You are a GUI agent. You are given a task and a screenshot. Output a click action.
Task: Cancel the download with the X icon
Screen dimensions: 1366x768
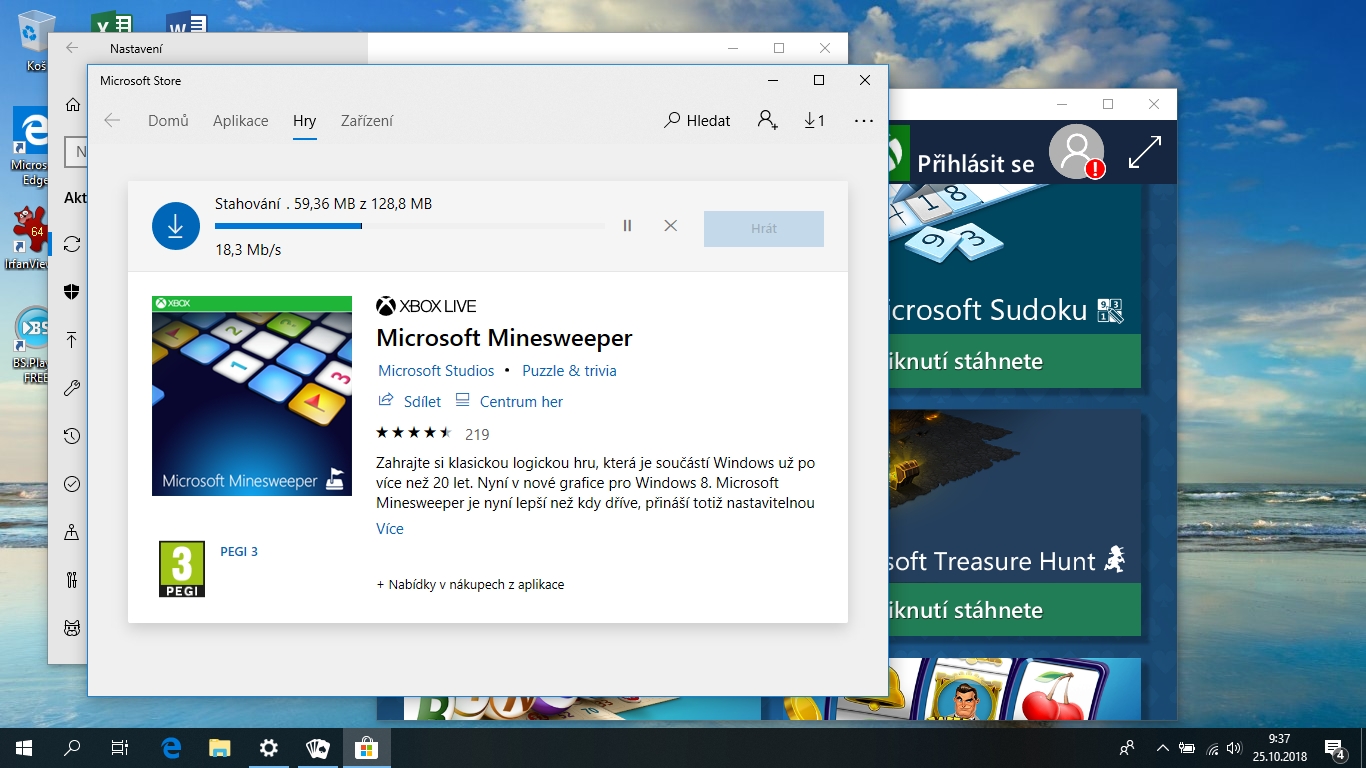671,226
